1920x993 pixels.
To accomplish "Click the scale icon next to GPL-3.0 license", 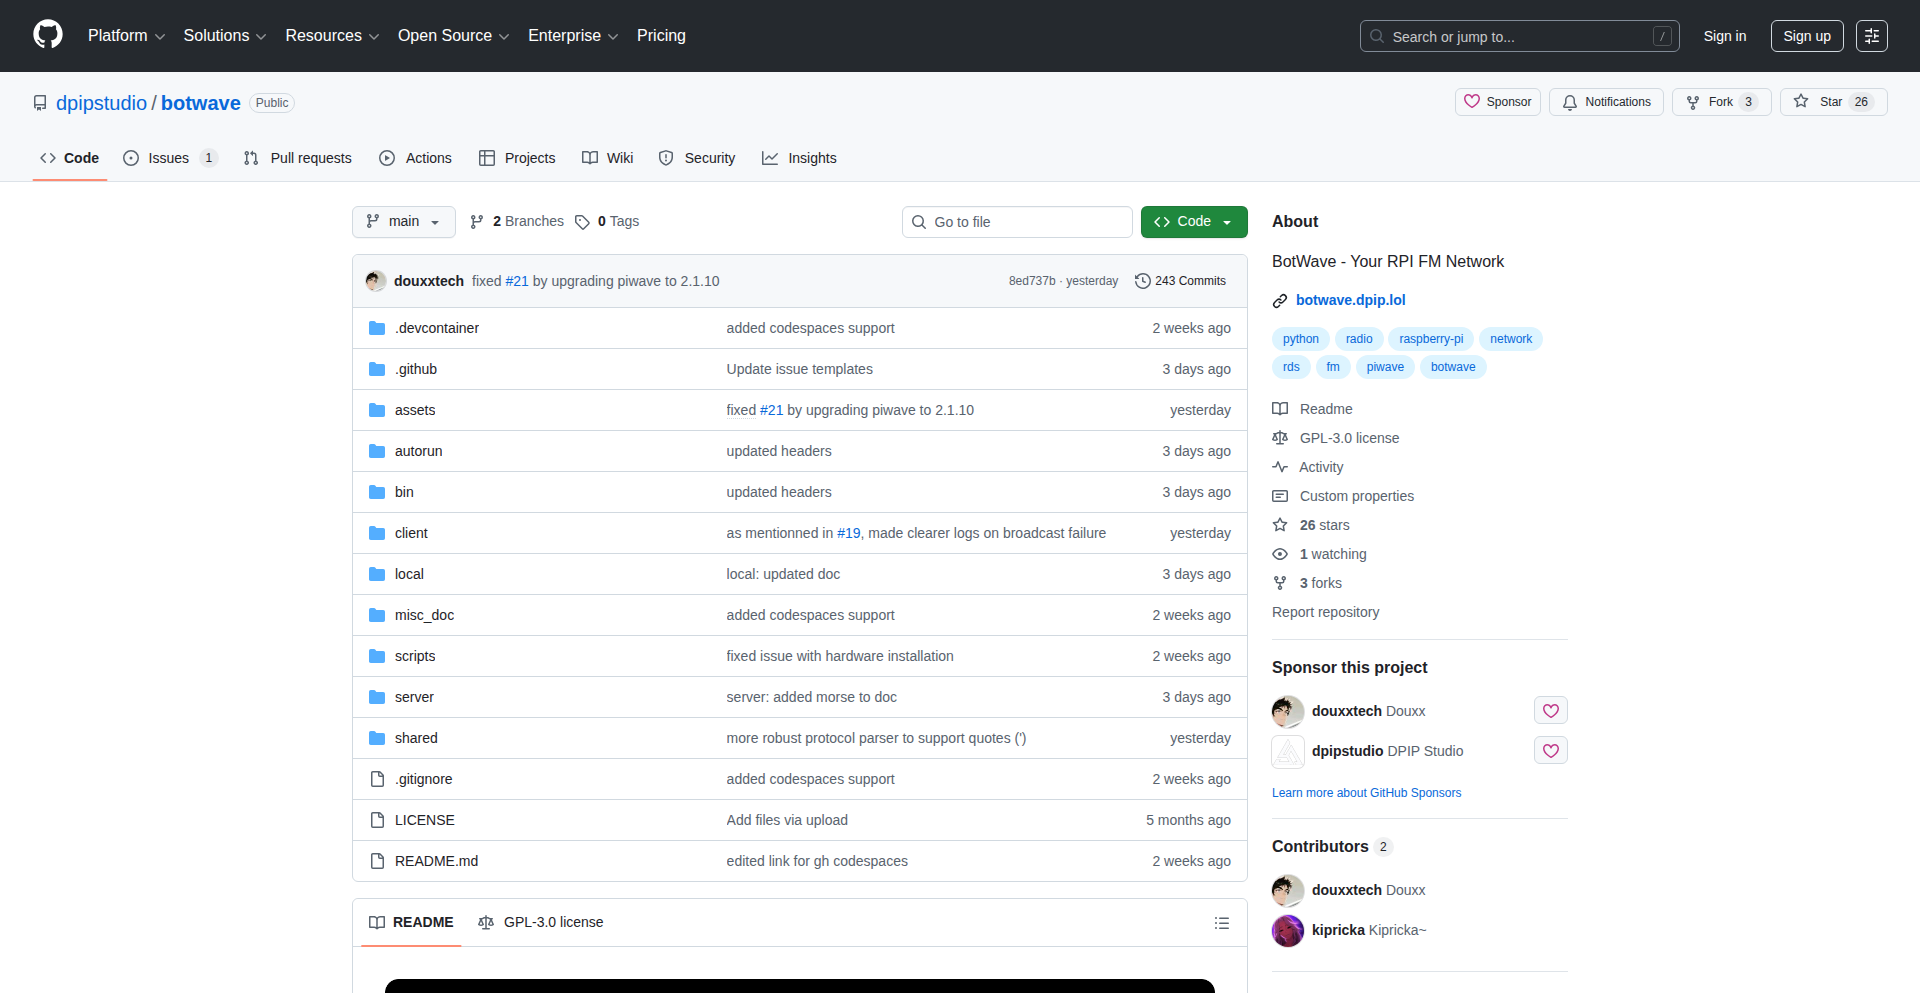I will point(1280,438).
